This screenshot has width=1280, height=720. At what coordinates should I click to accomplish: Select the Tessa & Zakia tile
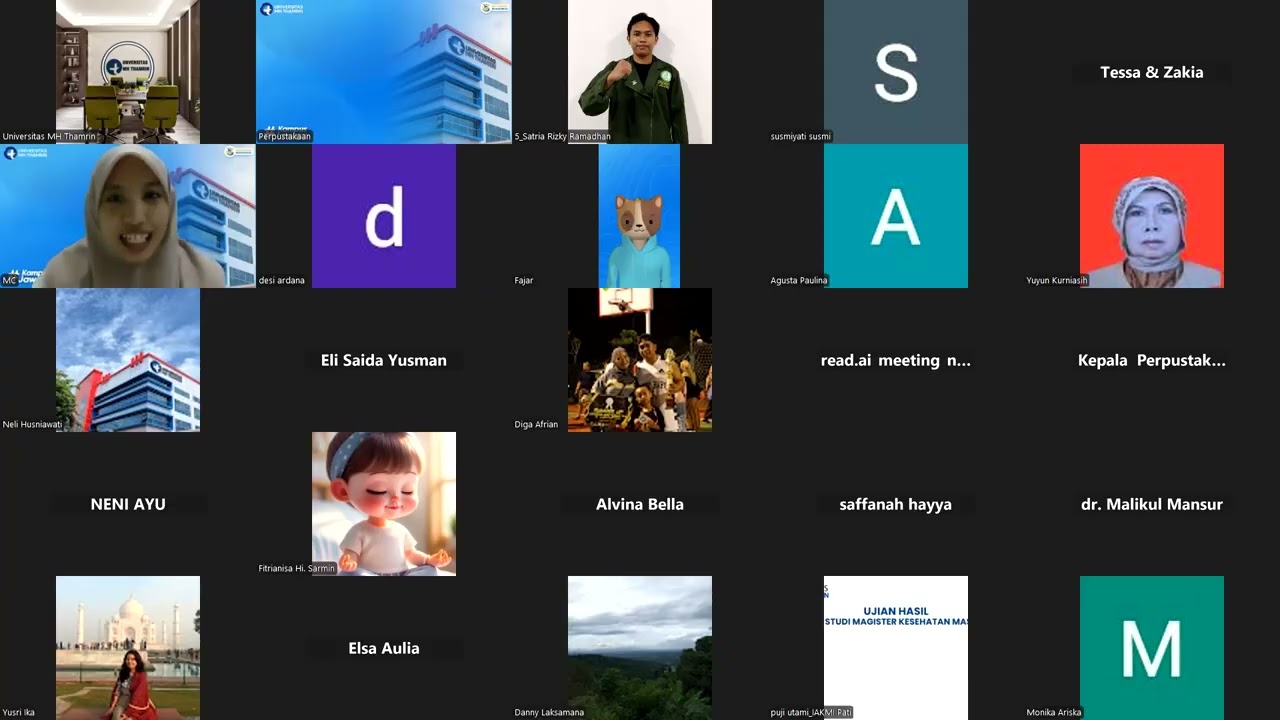coord(1152,72)
